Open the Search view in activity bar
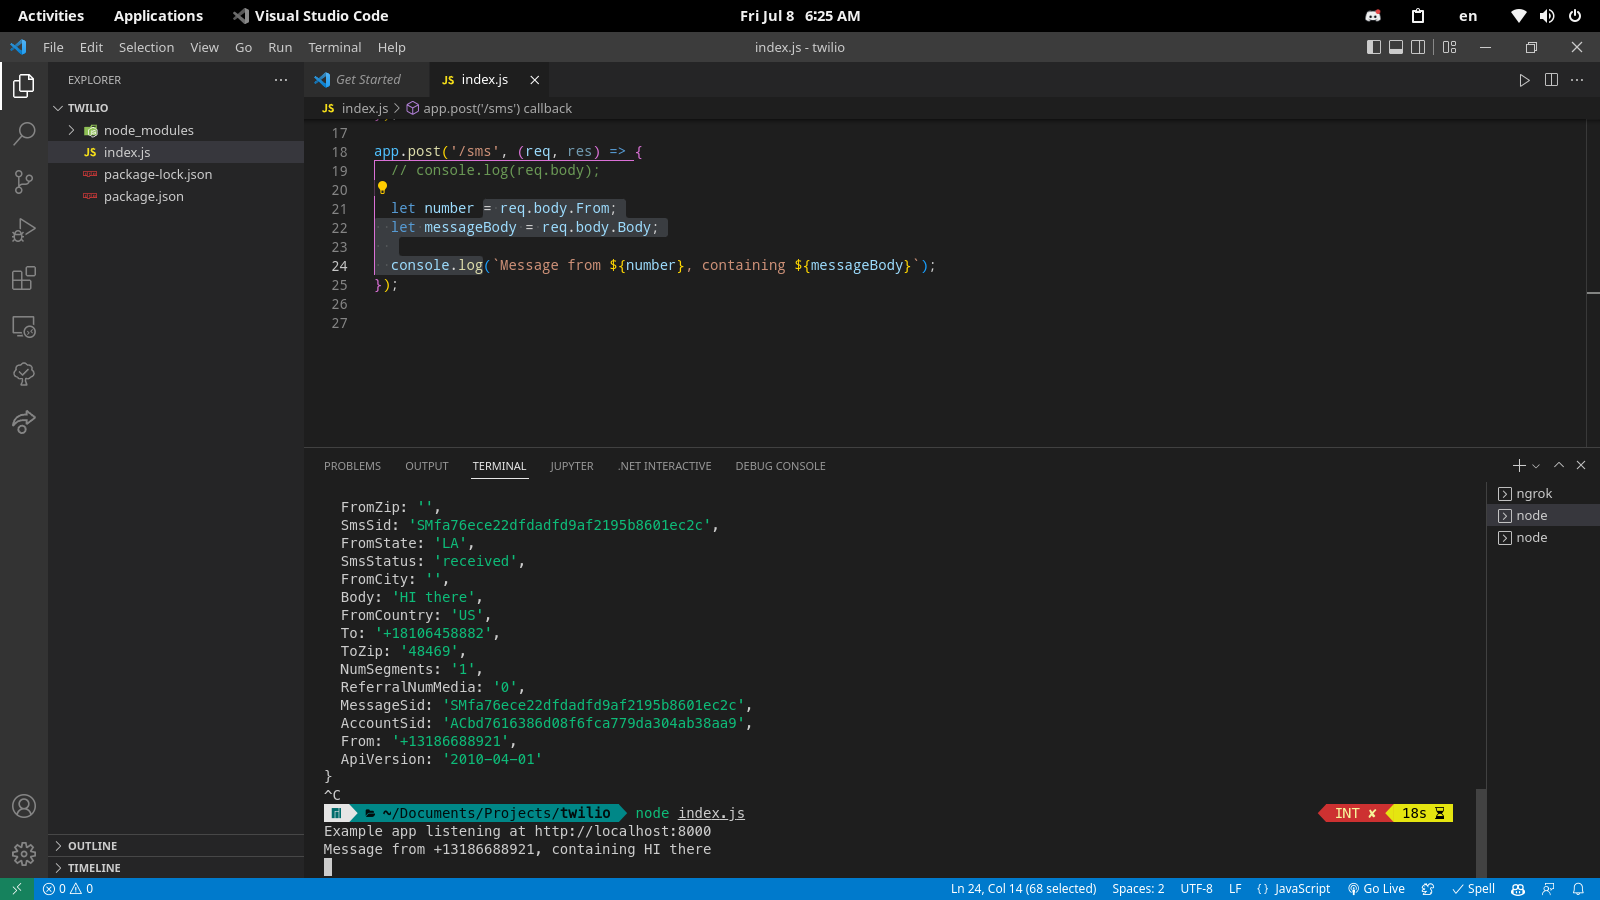Image resolution: width=1600 pixels, height=900 pixels. [x=24, y=133]
